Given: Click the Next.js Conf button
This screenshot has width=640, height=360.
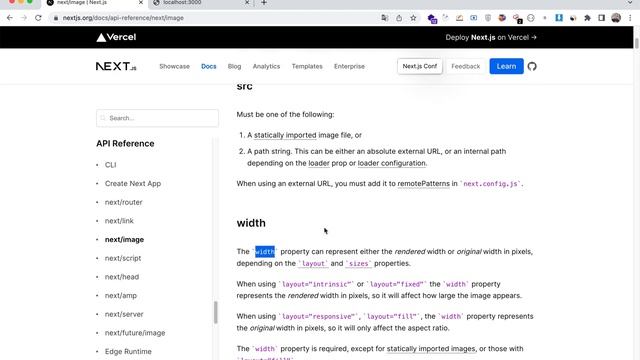Looking at the screenshot, I should 420,66.
